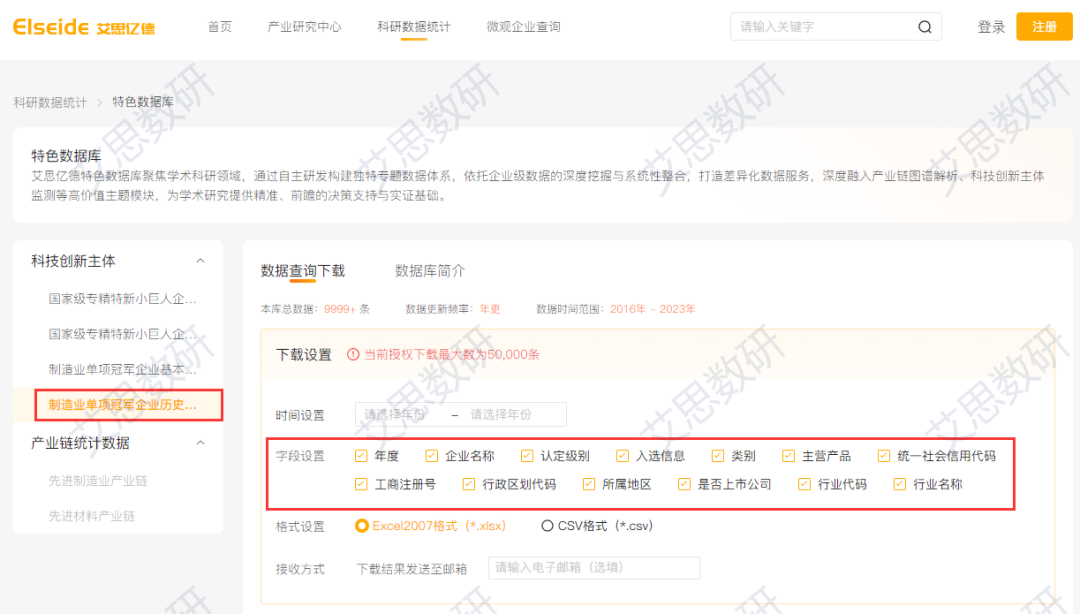The image size is (1080, 614).
Task: Click the orange 注册 button
Action: [x=1044, y=27]
